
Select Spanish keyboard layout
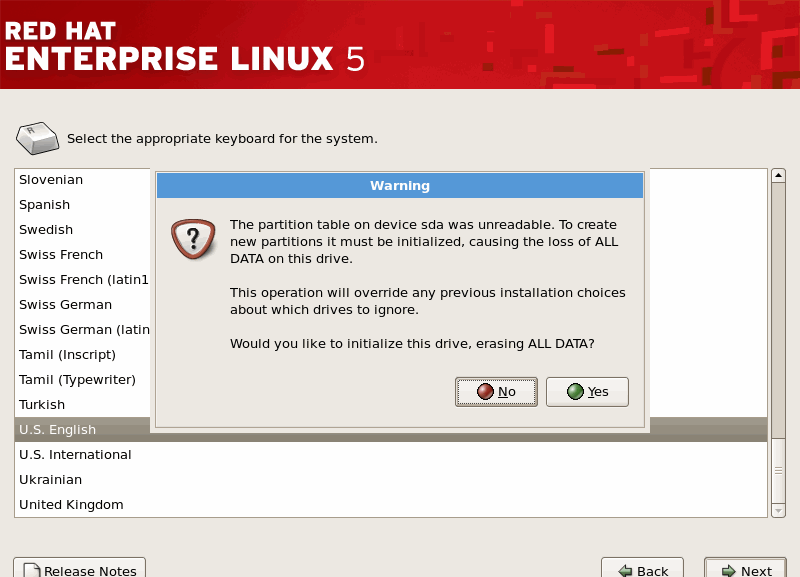click(x=45, y=205)
